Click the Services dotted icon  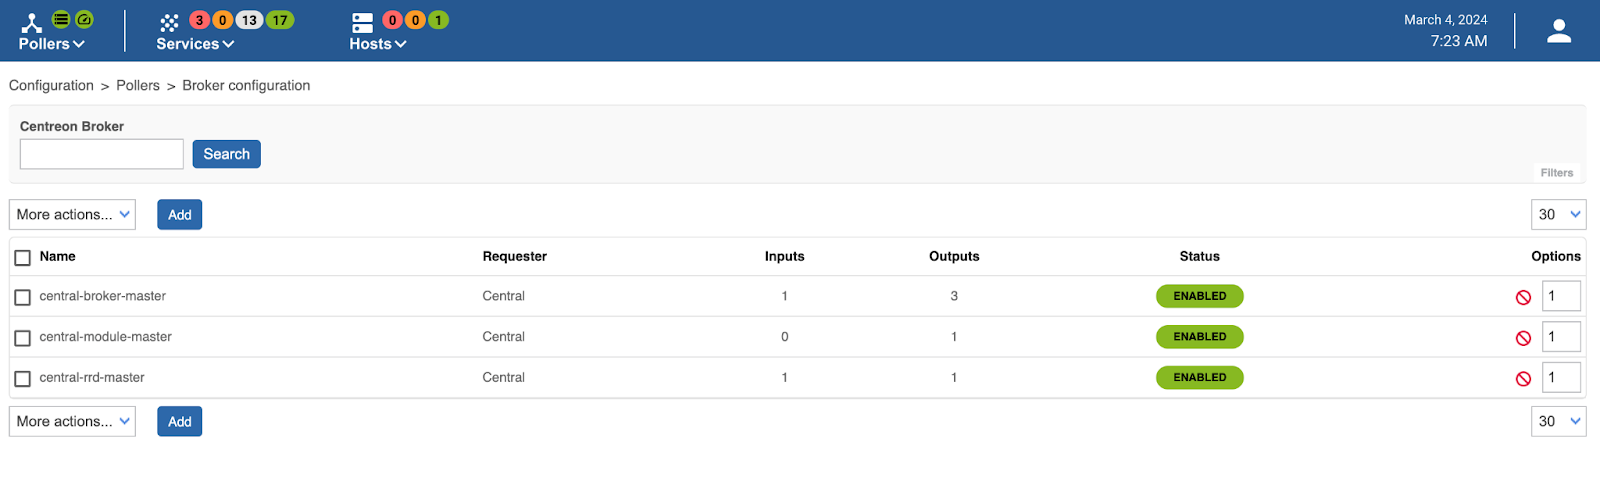(x=169, y=22)
